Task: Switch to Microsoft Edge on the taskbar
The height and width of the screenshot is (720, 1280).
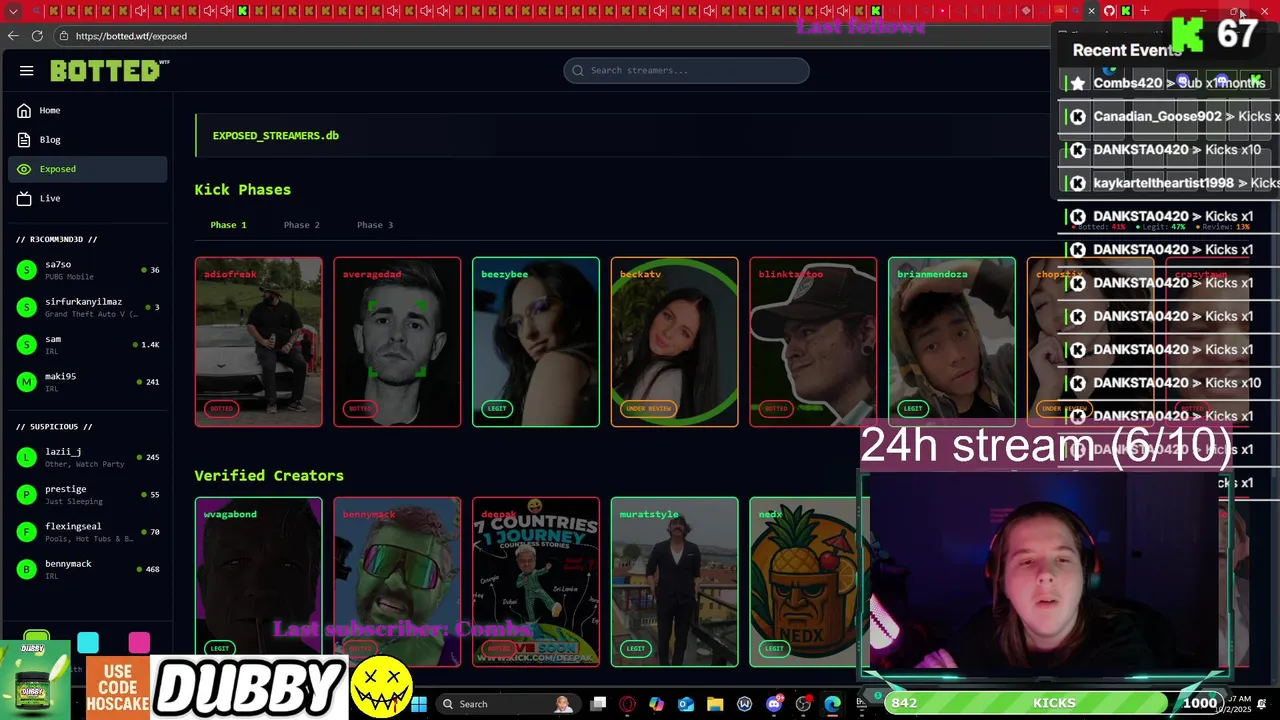Action: pos(832,704)
